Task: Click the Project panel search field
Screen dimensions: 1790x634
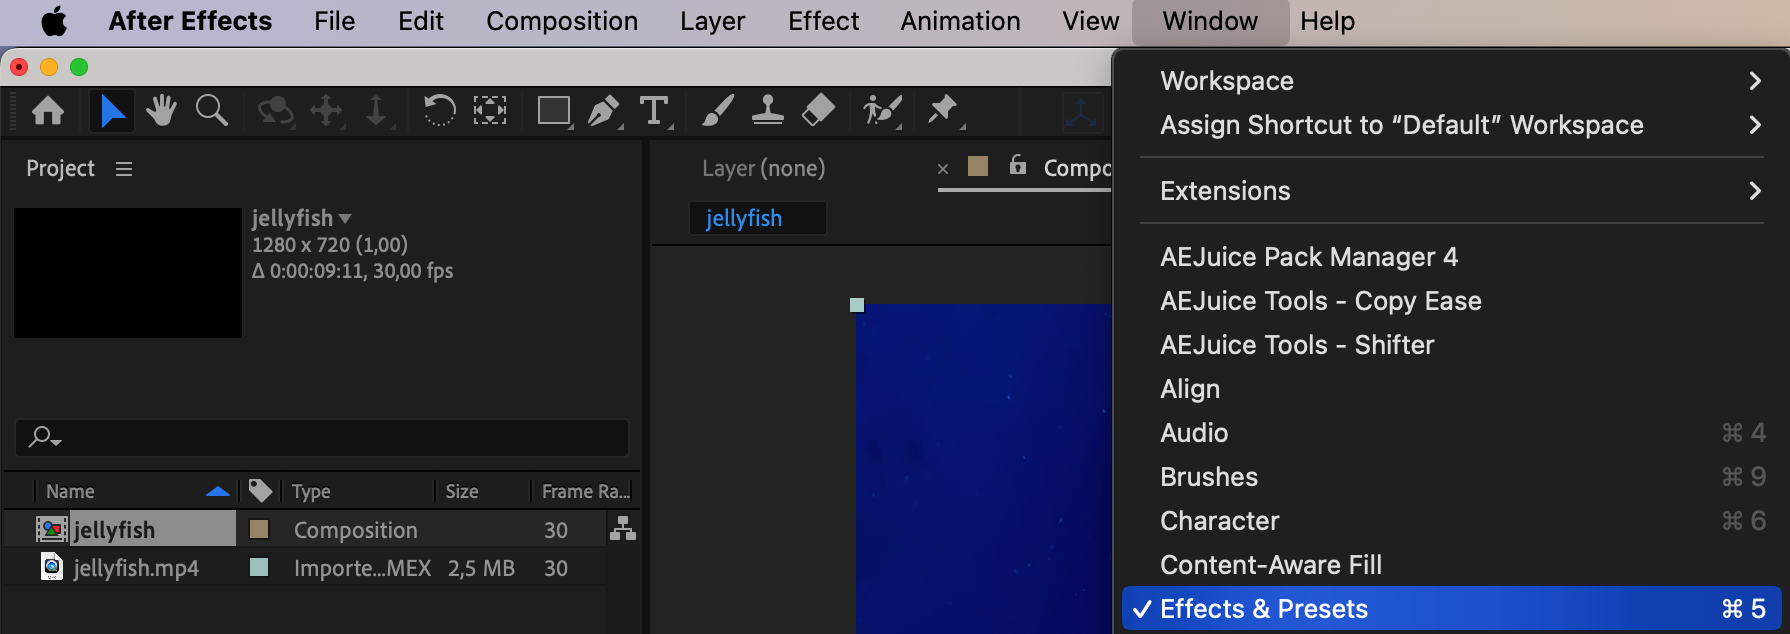Action: [x=321, y=438]
